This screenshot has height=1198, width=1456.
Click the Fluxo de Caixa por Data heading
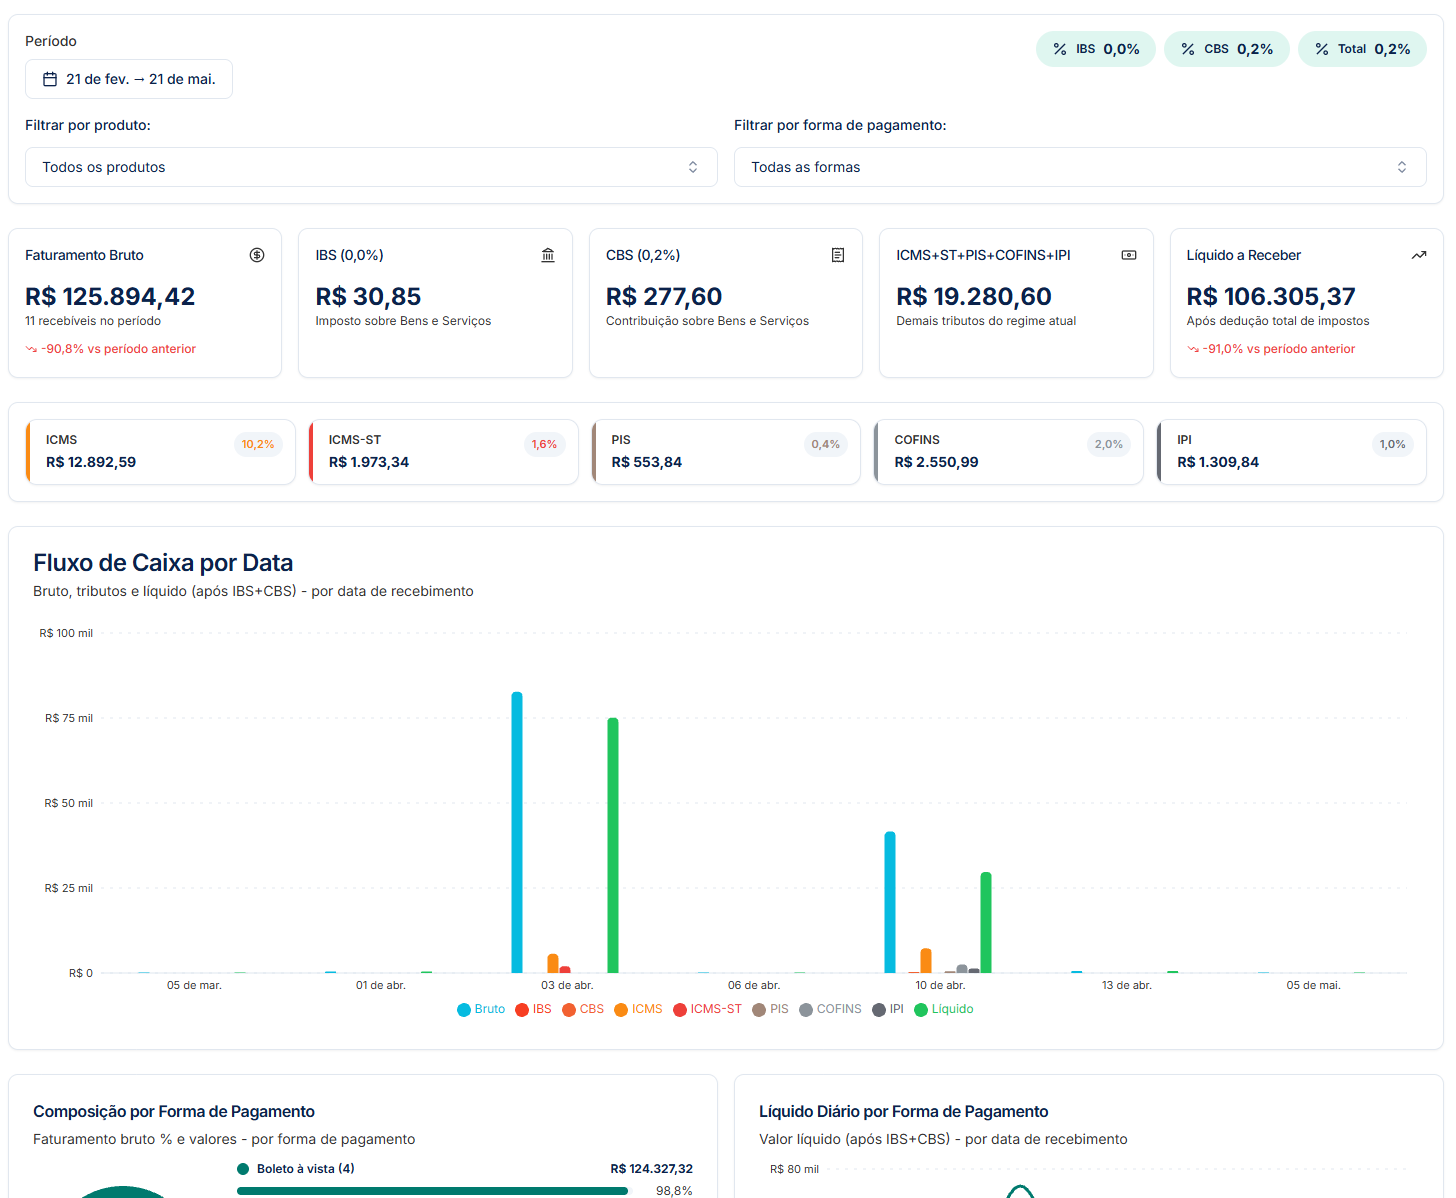click(x=163, y=563)
